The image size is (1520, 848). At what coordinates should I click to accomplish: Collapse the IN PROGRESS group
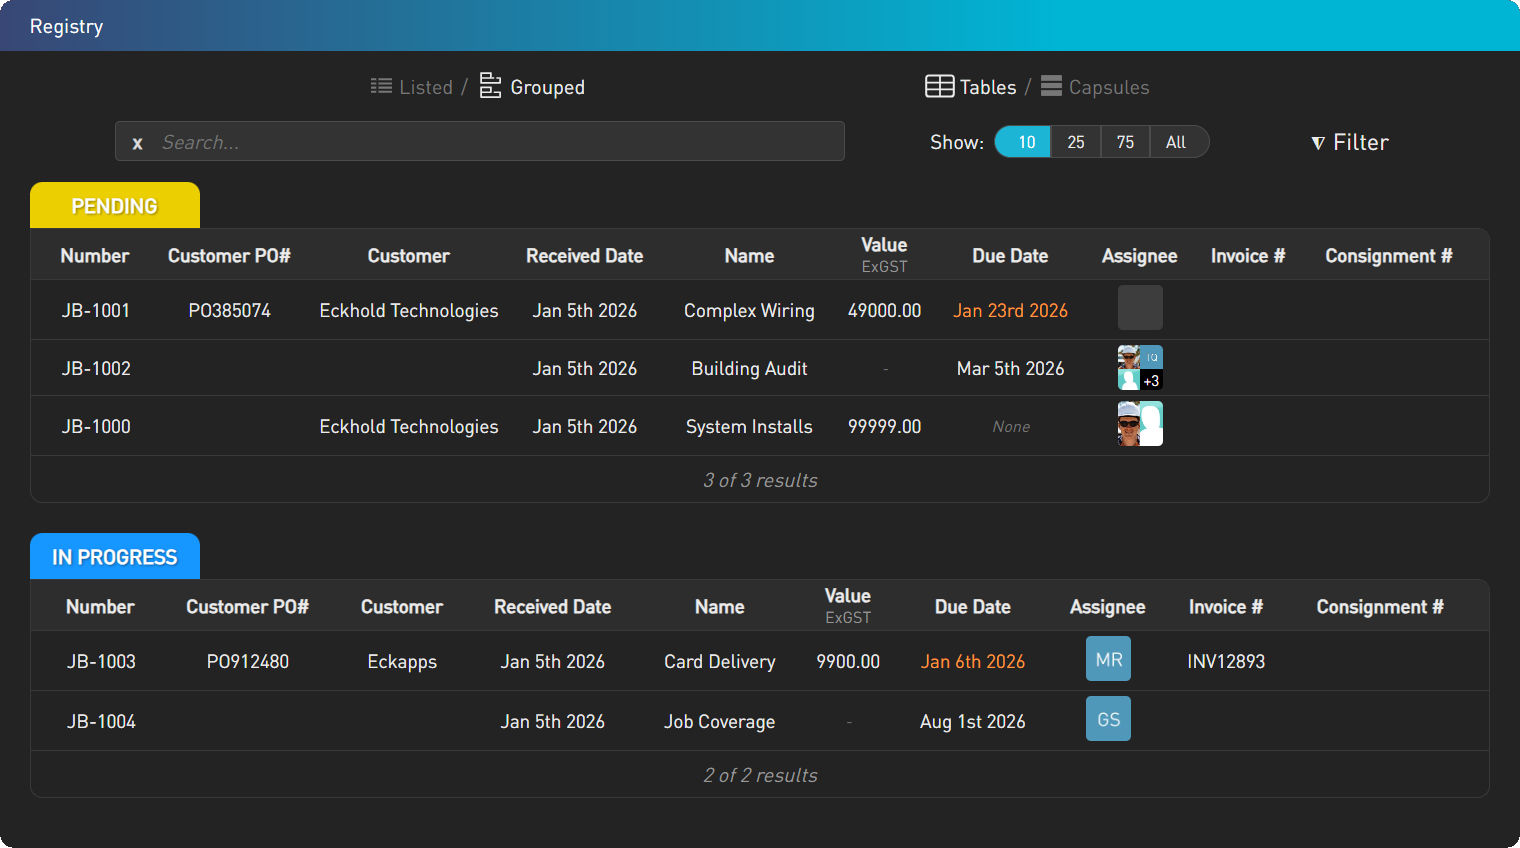(115, 557)
